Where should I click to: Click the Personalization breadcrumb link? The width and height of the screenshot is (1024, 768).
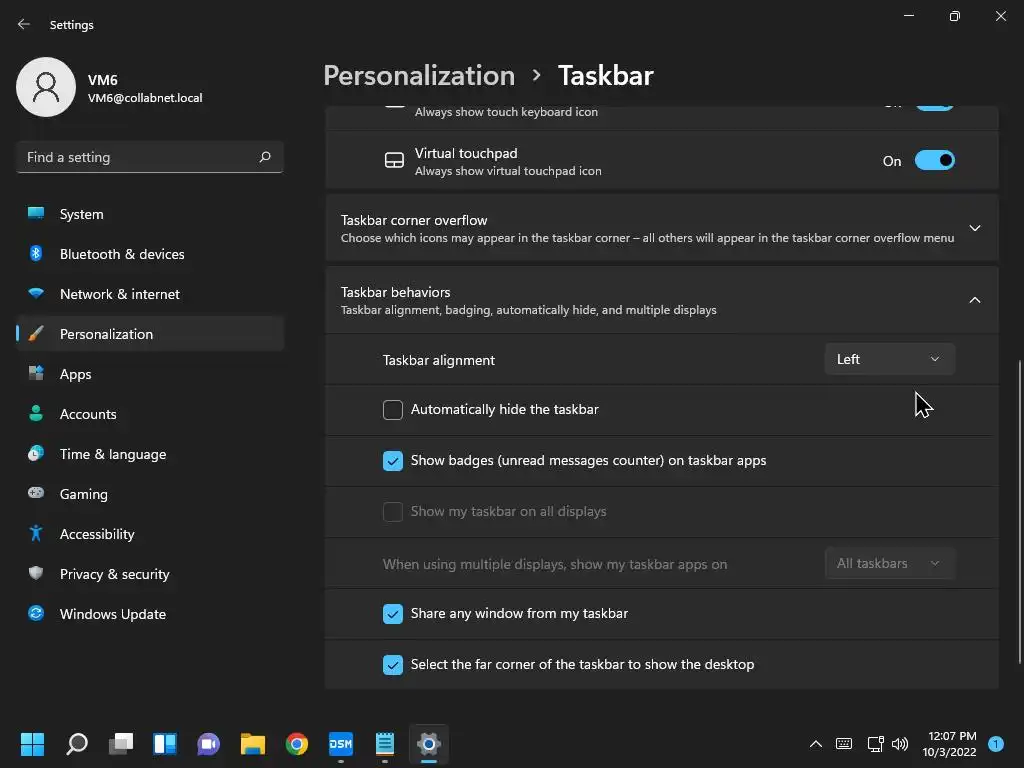click(x=419, y=75)
